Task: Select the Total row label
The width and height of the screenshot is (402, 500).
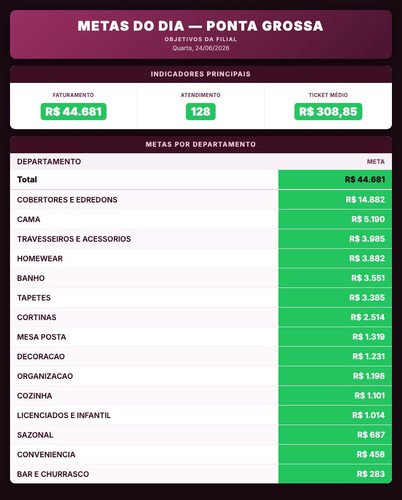Action: pos(27,180)
